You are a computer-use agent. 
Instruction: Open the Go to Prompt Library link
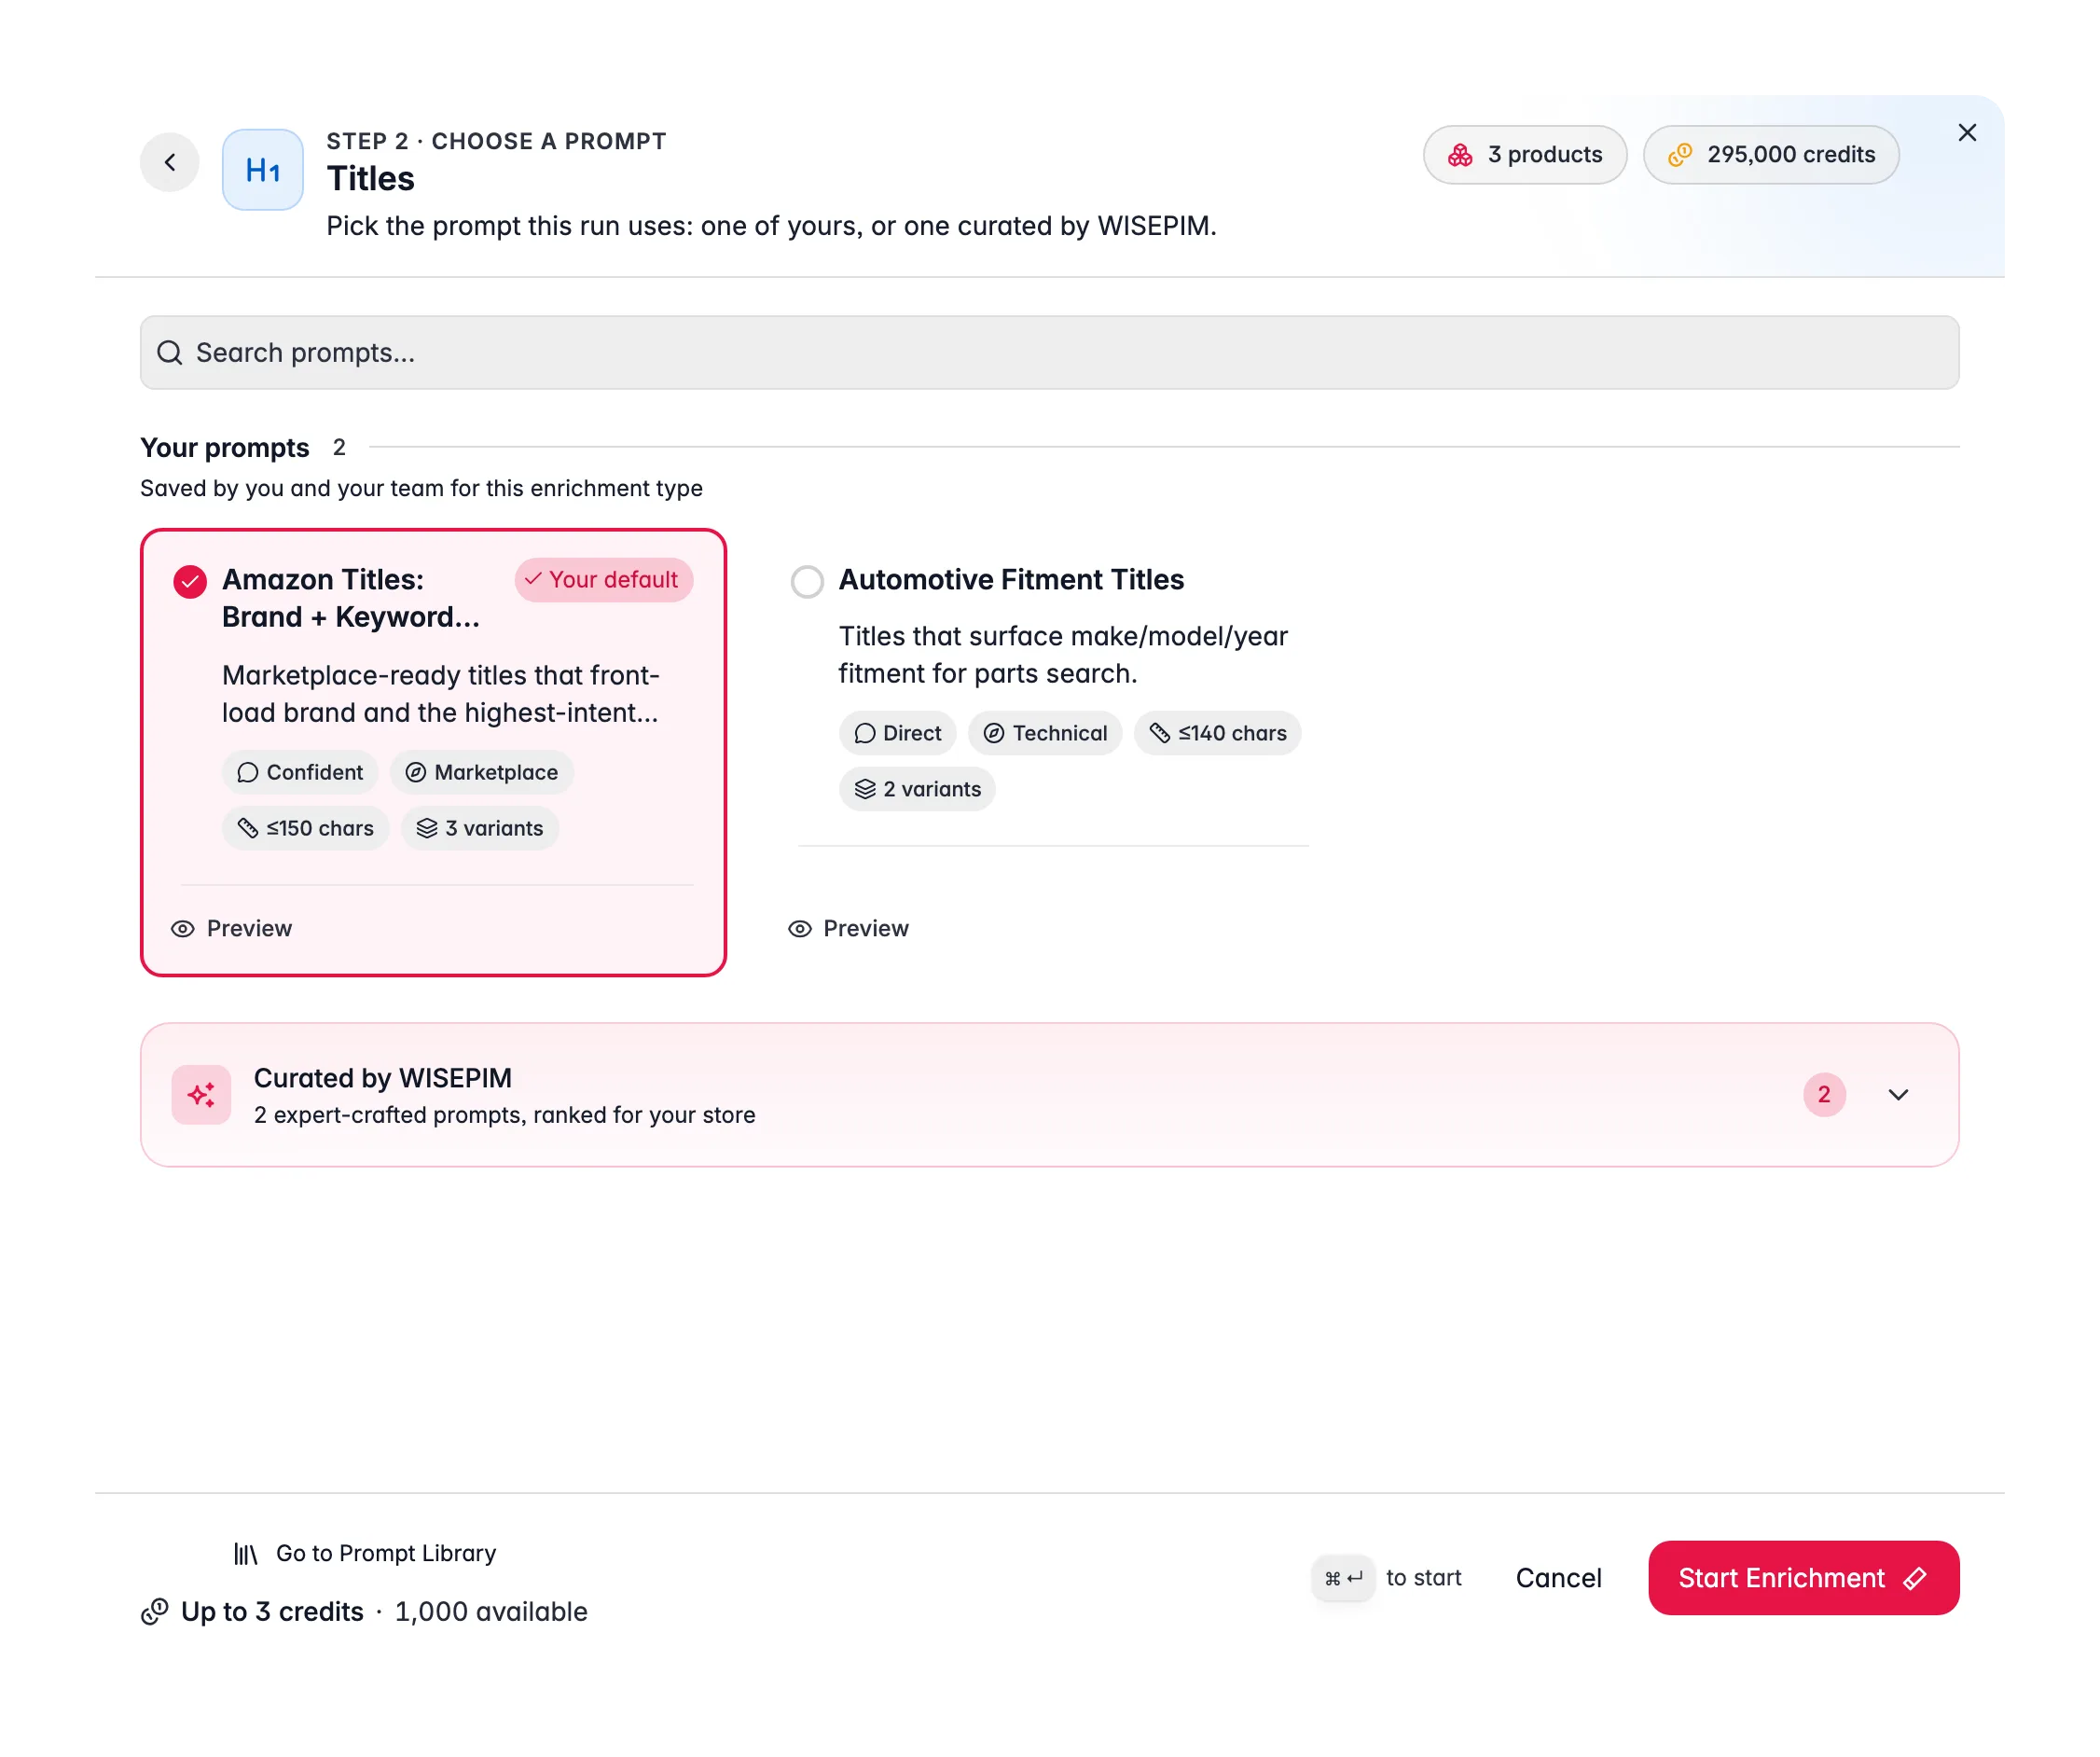365,1554
